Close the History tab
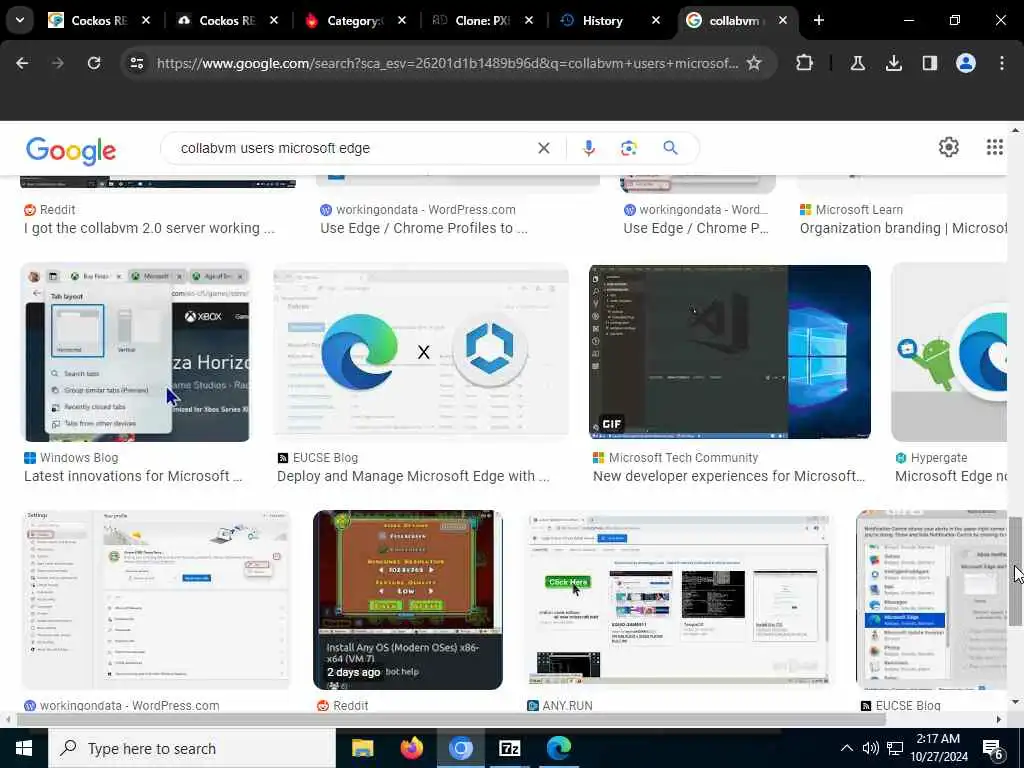The height and width of the screenshot is (768, 1024). coord(656,20)
